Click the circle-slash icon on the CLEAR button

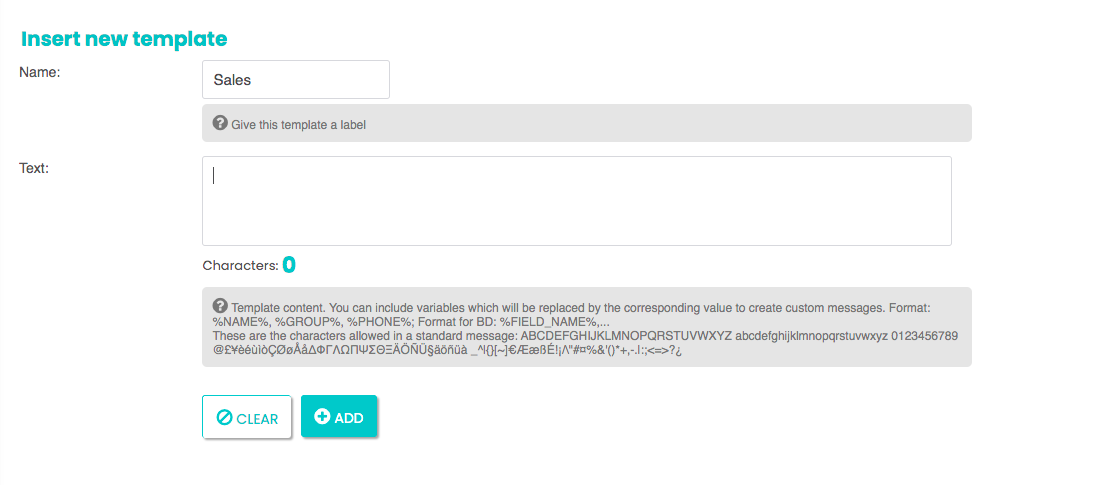(224, 419)
